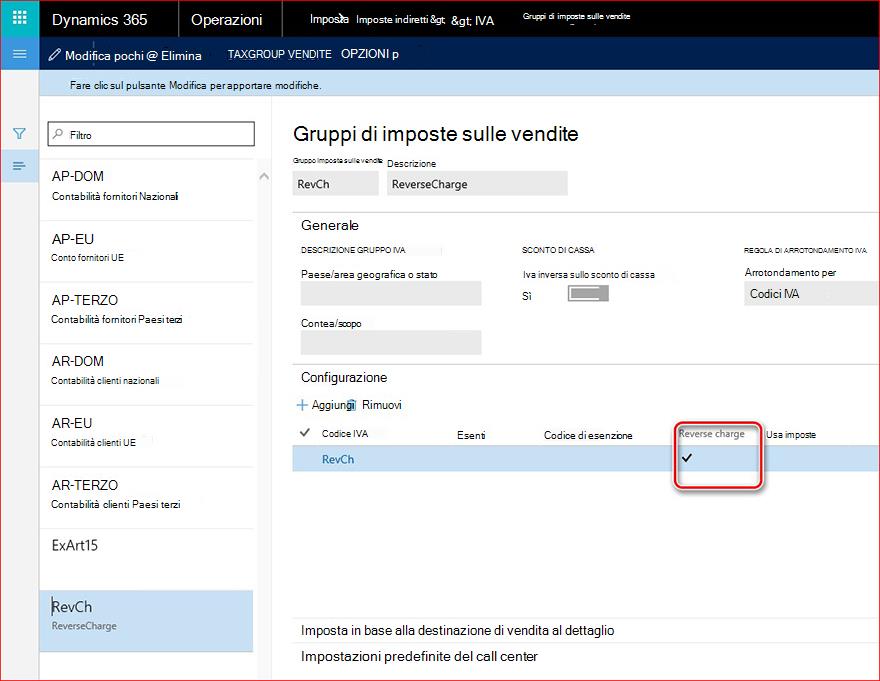
Task: Select the RevCh ReverseCharge list item
Action: click(146, 620)
